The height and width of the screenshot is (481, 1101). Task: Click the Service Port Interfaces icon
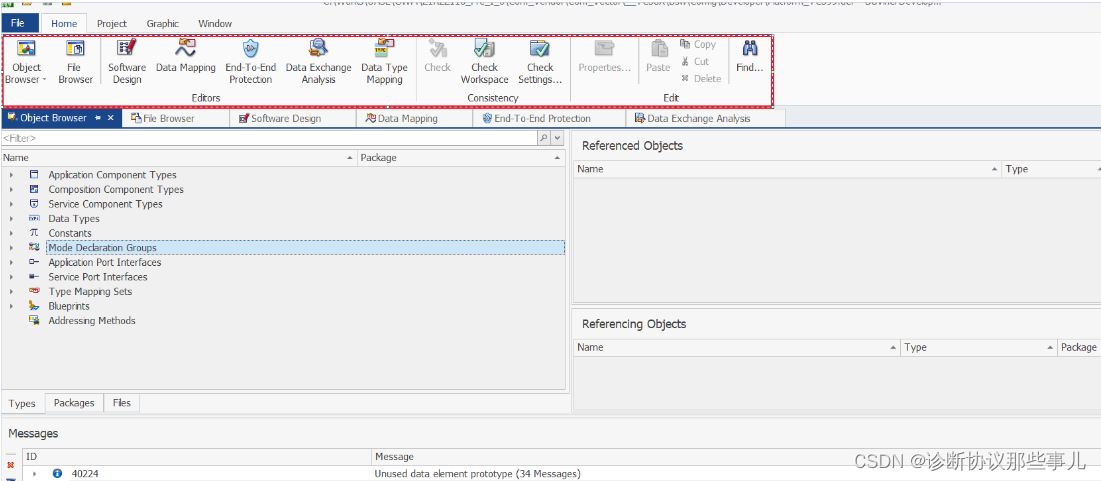[34, 277]
